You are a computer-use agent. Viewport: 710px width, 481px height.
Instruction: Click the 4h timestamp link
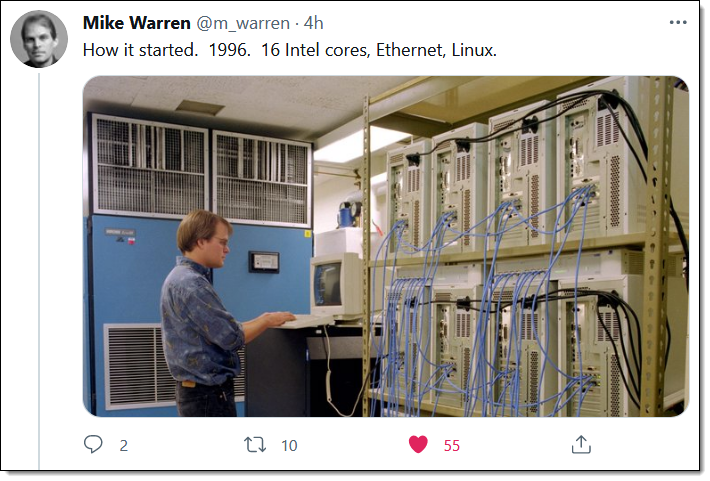click(313, 23)
